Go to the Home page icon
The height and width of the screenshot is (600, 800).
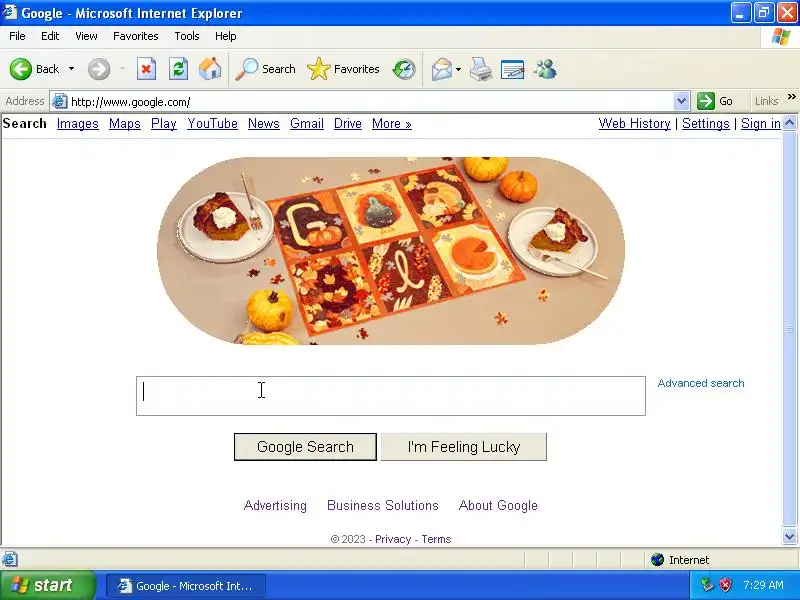point(210,69)
